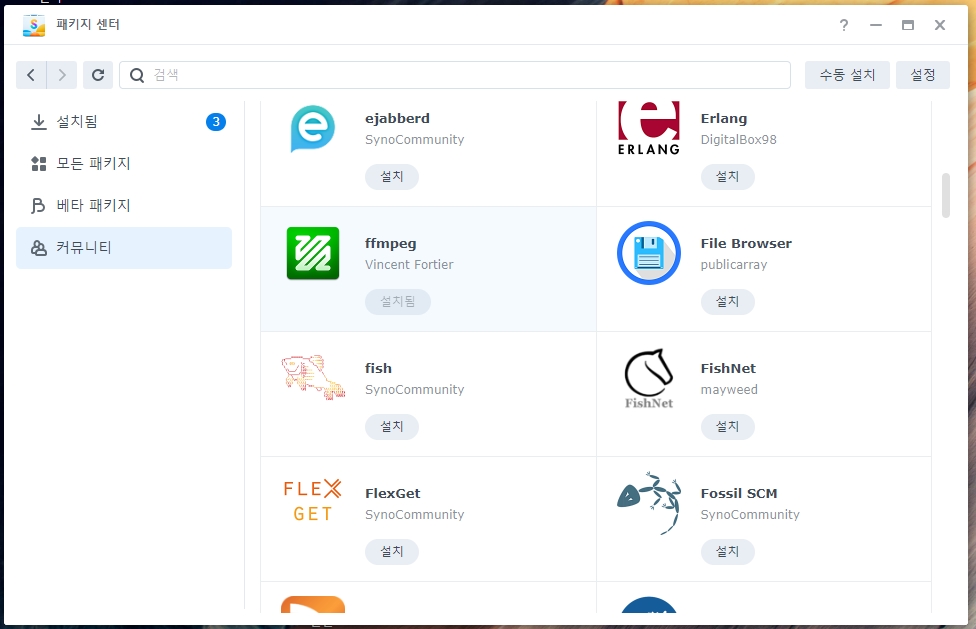The height and width of the screenshot is (629, 976).
Task: Click the DigitalBox98 author text
Action: point(739,139)
